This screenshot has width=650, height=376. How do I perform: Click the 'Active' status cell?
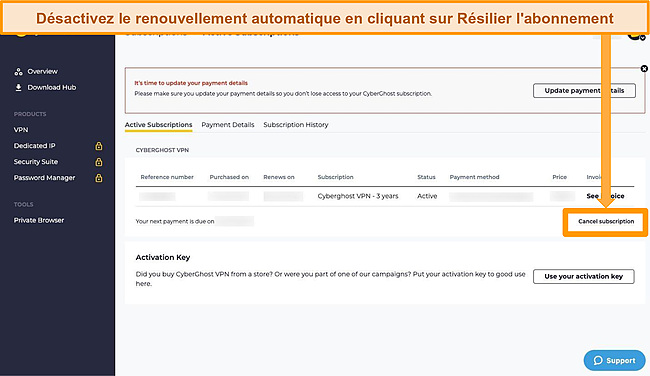(427, 196)
